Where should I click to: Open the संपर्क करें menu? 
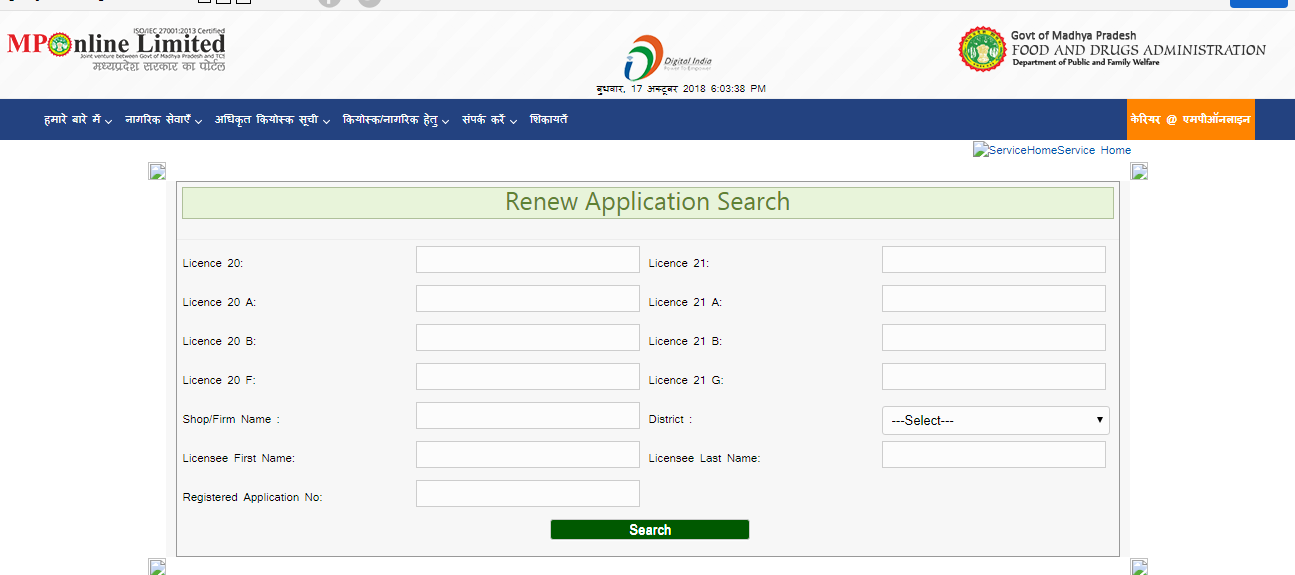489,120
